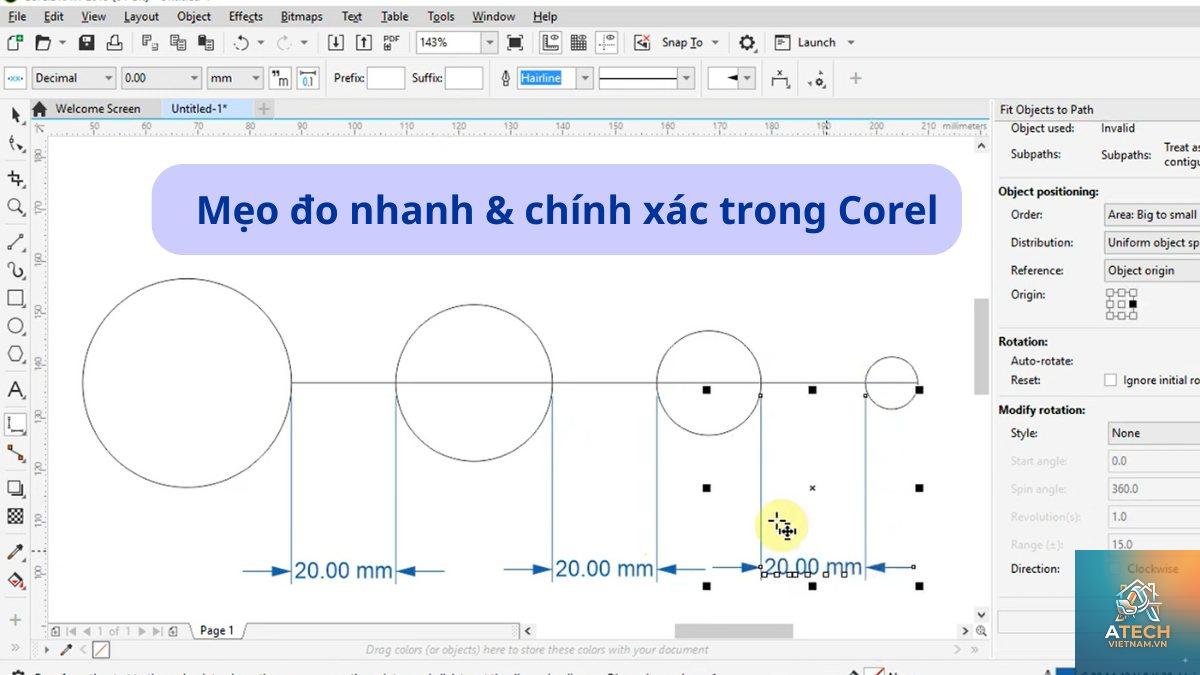Click the Save floppy disk icon
This screenshot has height=675, width=1200.
pyautogui.click(x=86, y=42)
